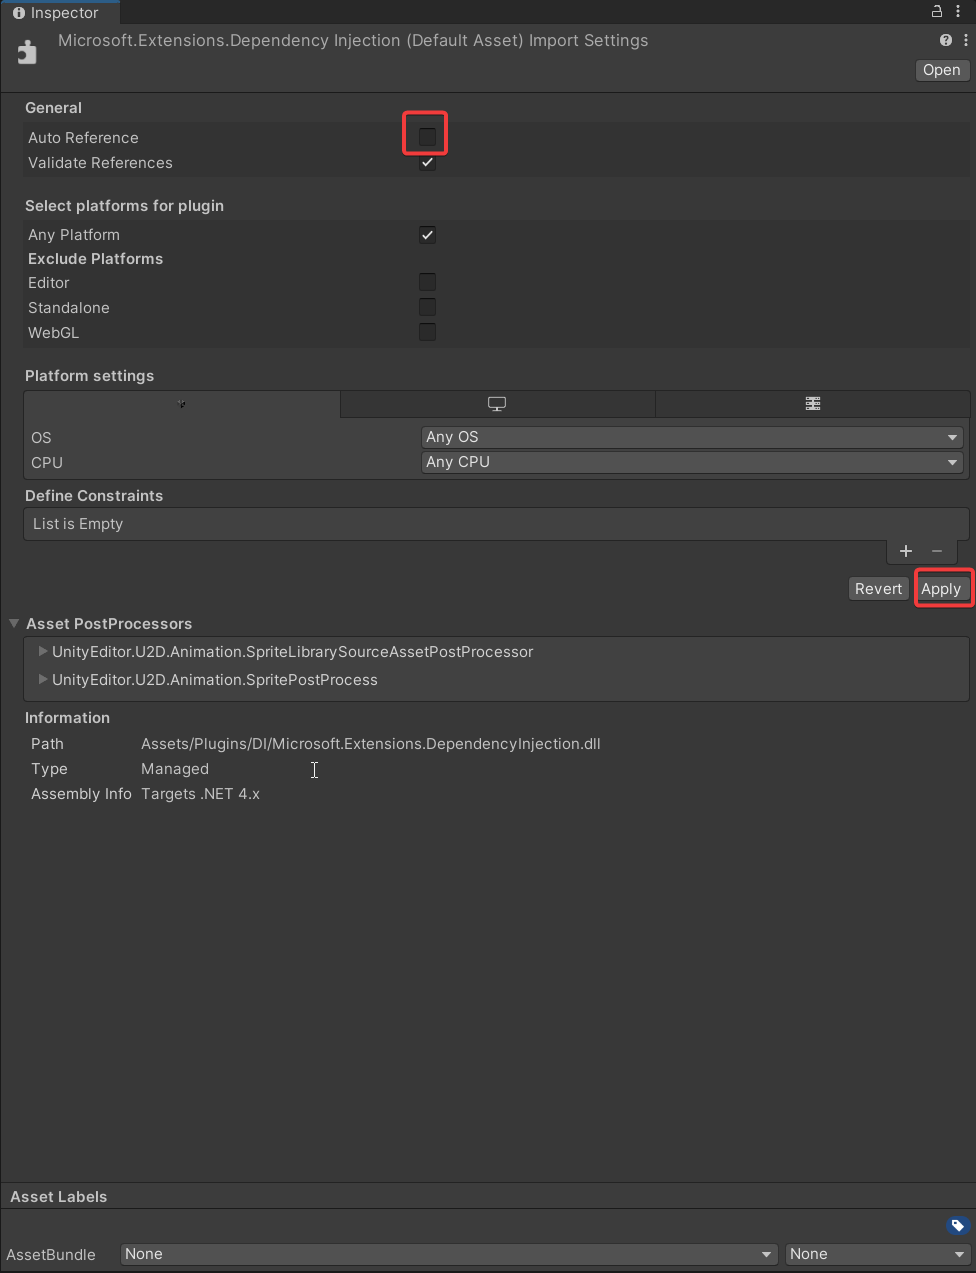This screenshot has width=976, height=1273.
Task: Click the Apply button
Action: click(x=941, y=589)
